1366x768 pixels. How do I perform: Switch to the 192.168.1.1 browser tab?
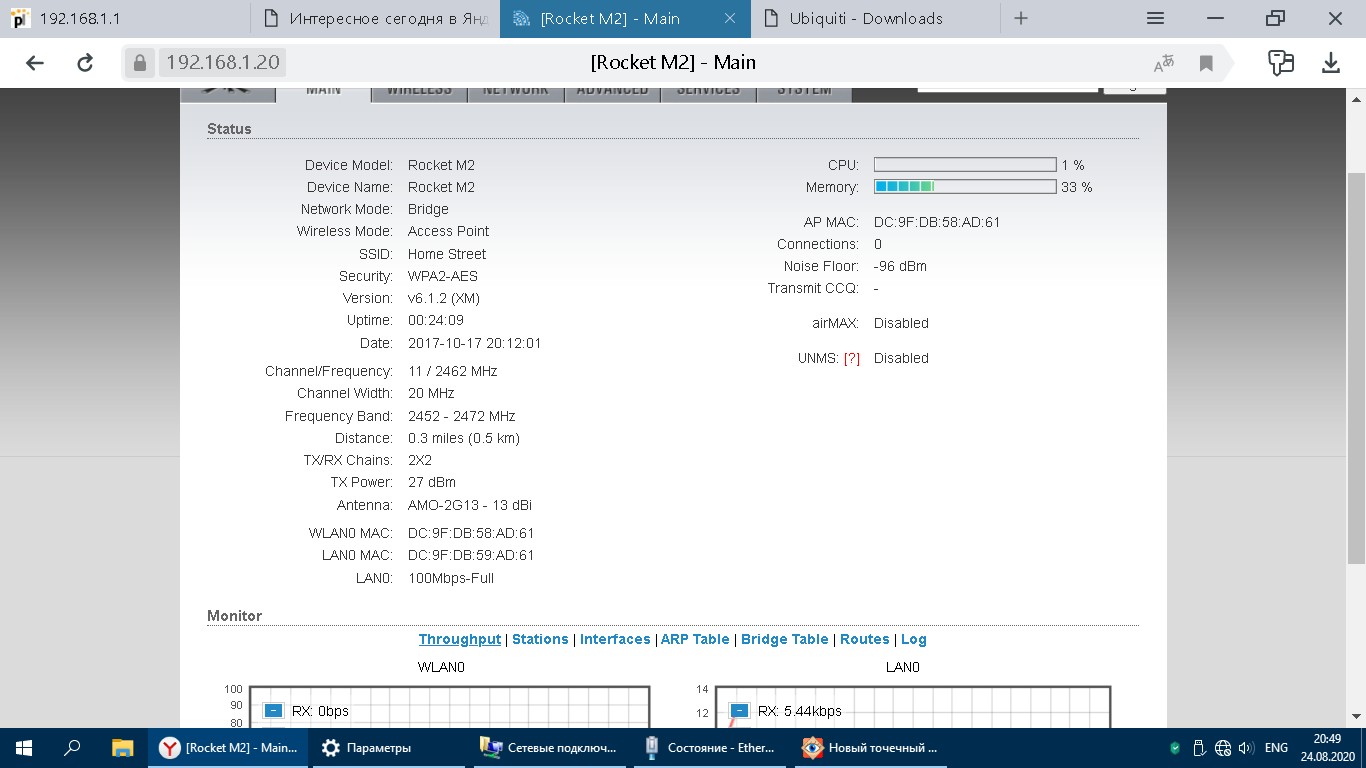[125, 18]
